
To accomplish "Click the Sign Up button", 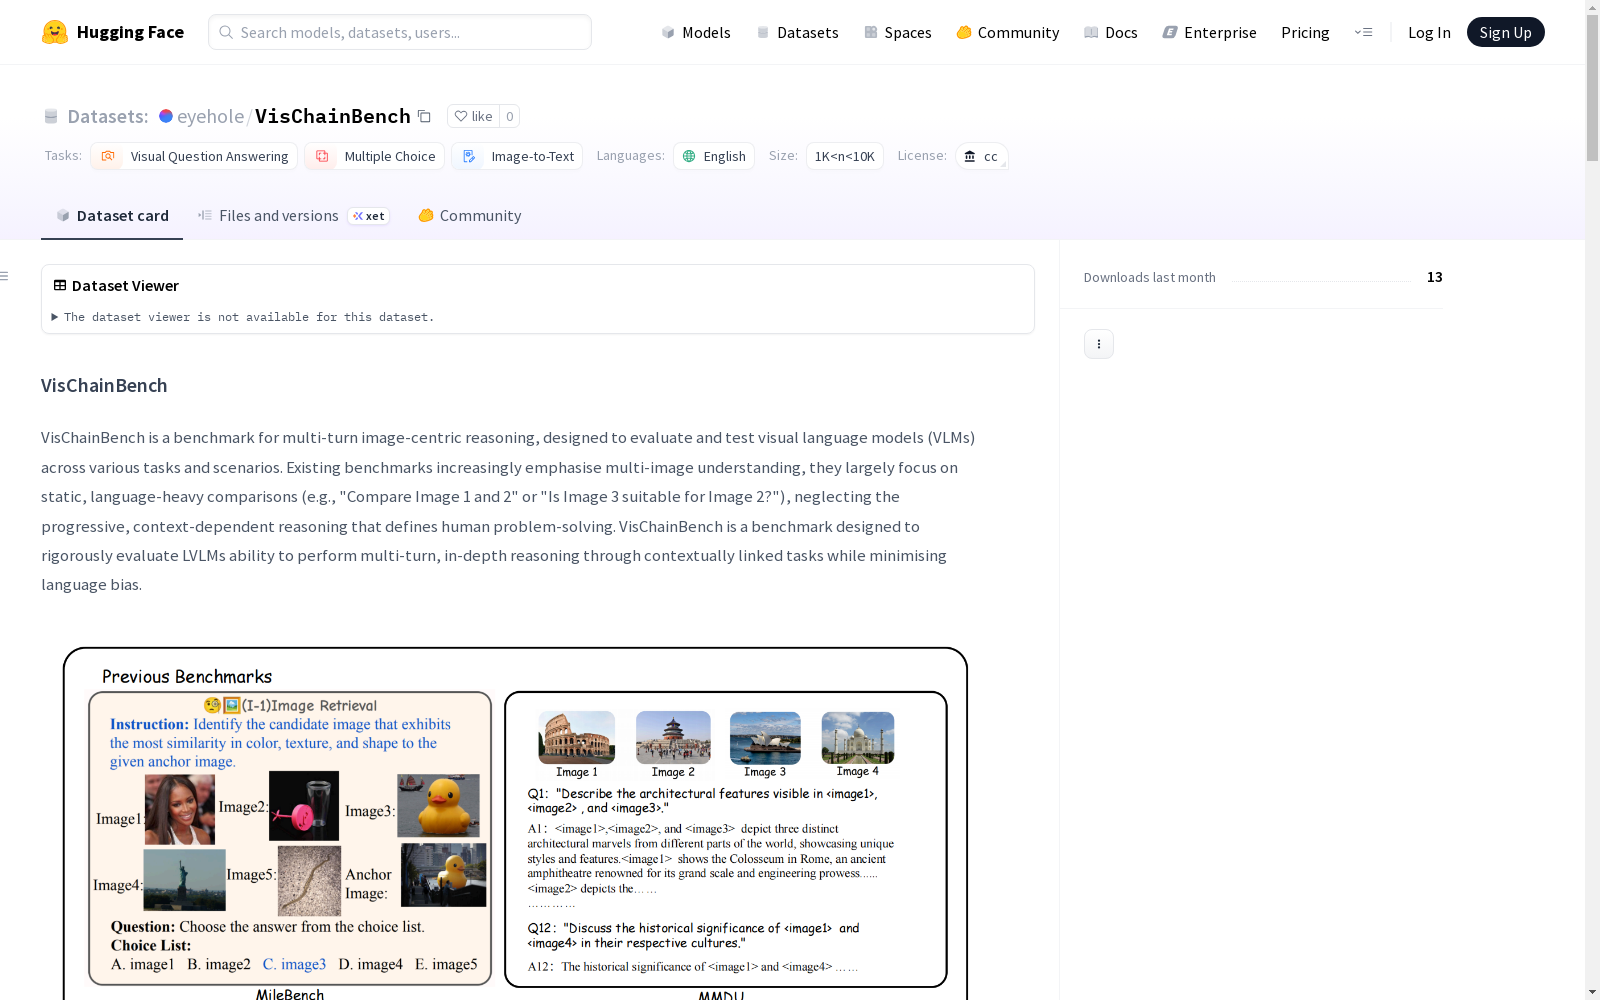I will (x=1505, y=32).
